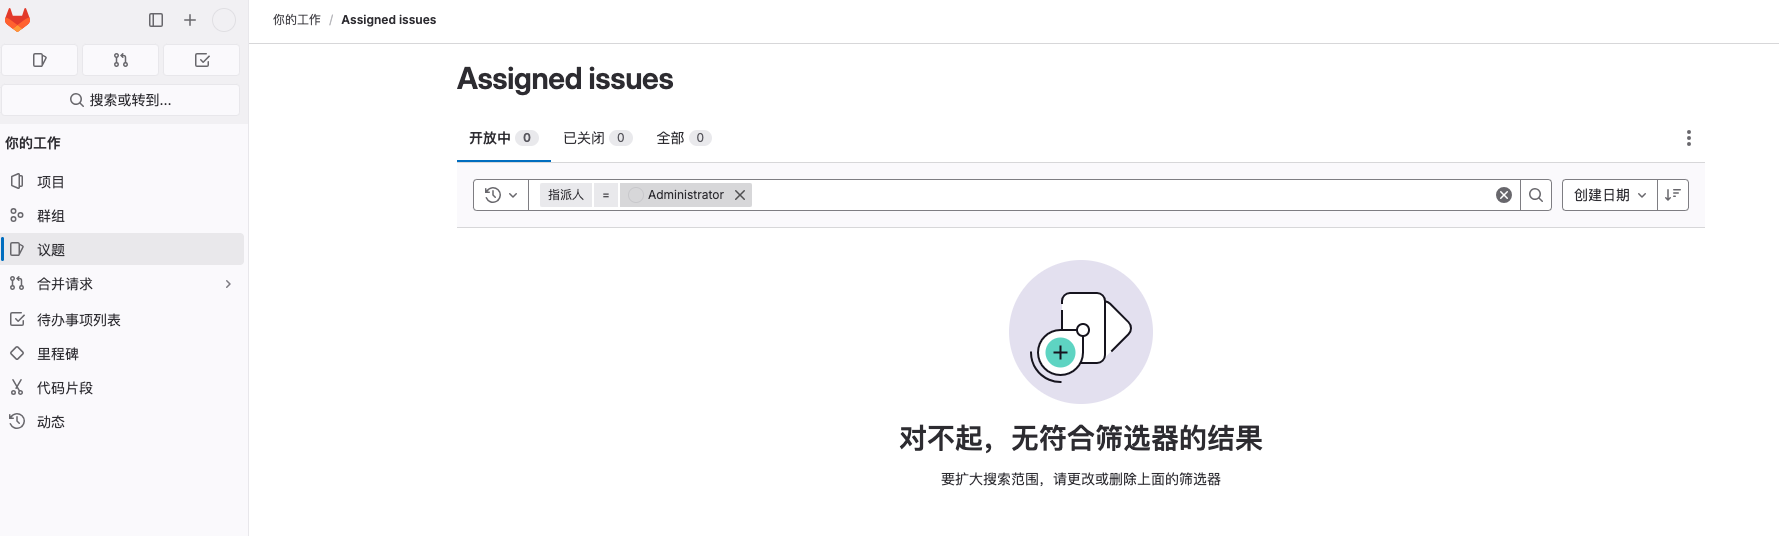Open the vertical ellipsis actions menu
Viewport: 1779px width, 536px height.
(1689, 138)
